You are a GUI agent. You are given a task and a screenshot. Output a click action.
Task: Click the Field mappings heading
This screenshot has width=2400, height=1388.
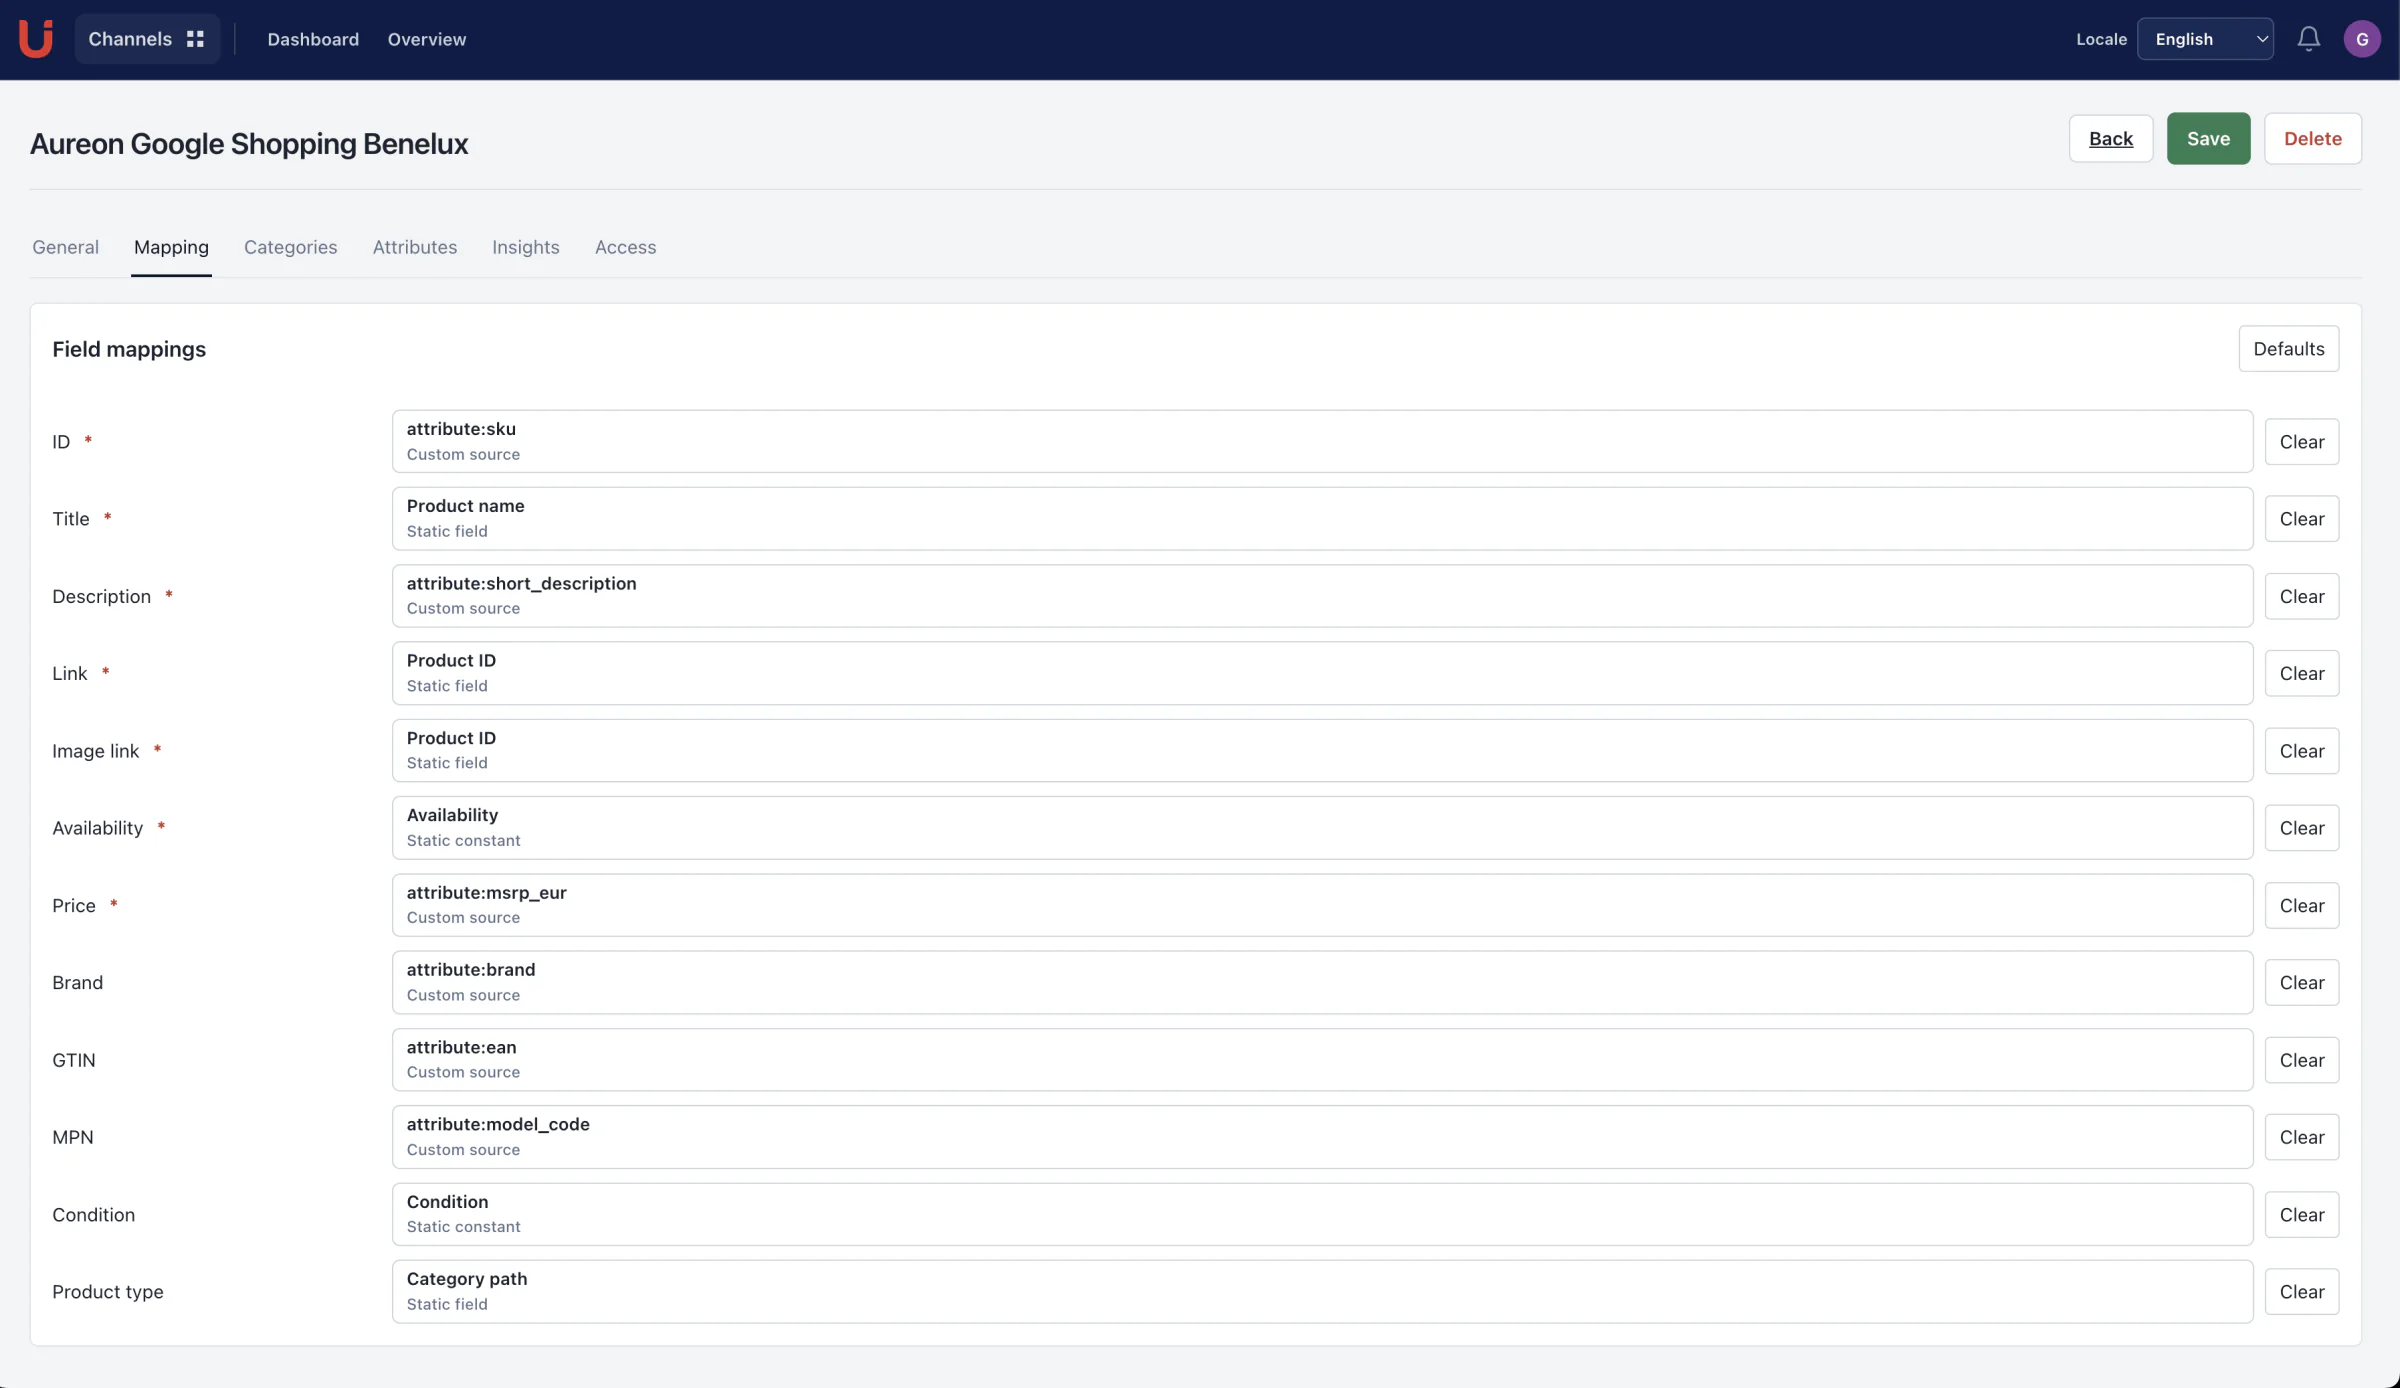[129, 349]
